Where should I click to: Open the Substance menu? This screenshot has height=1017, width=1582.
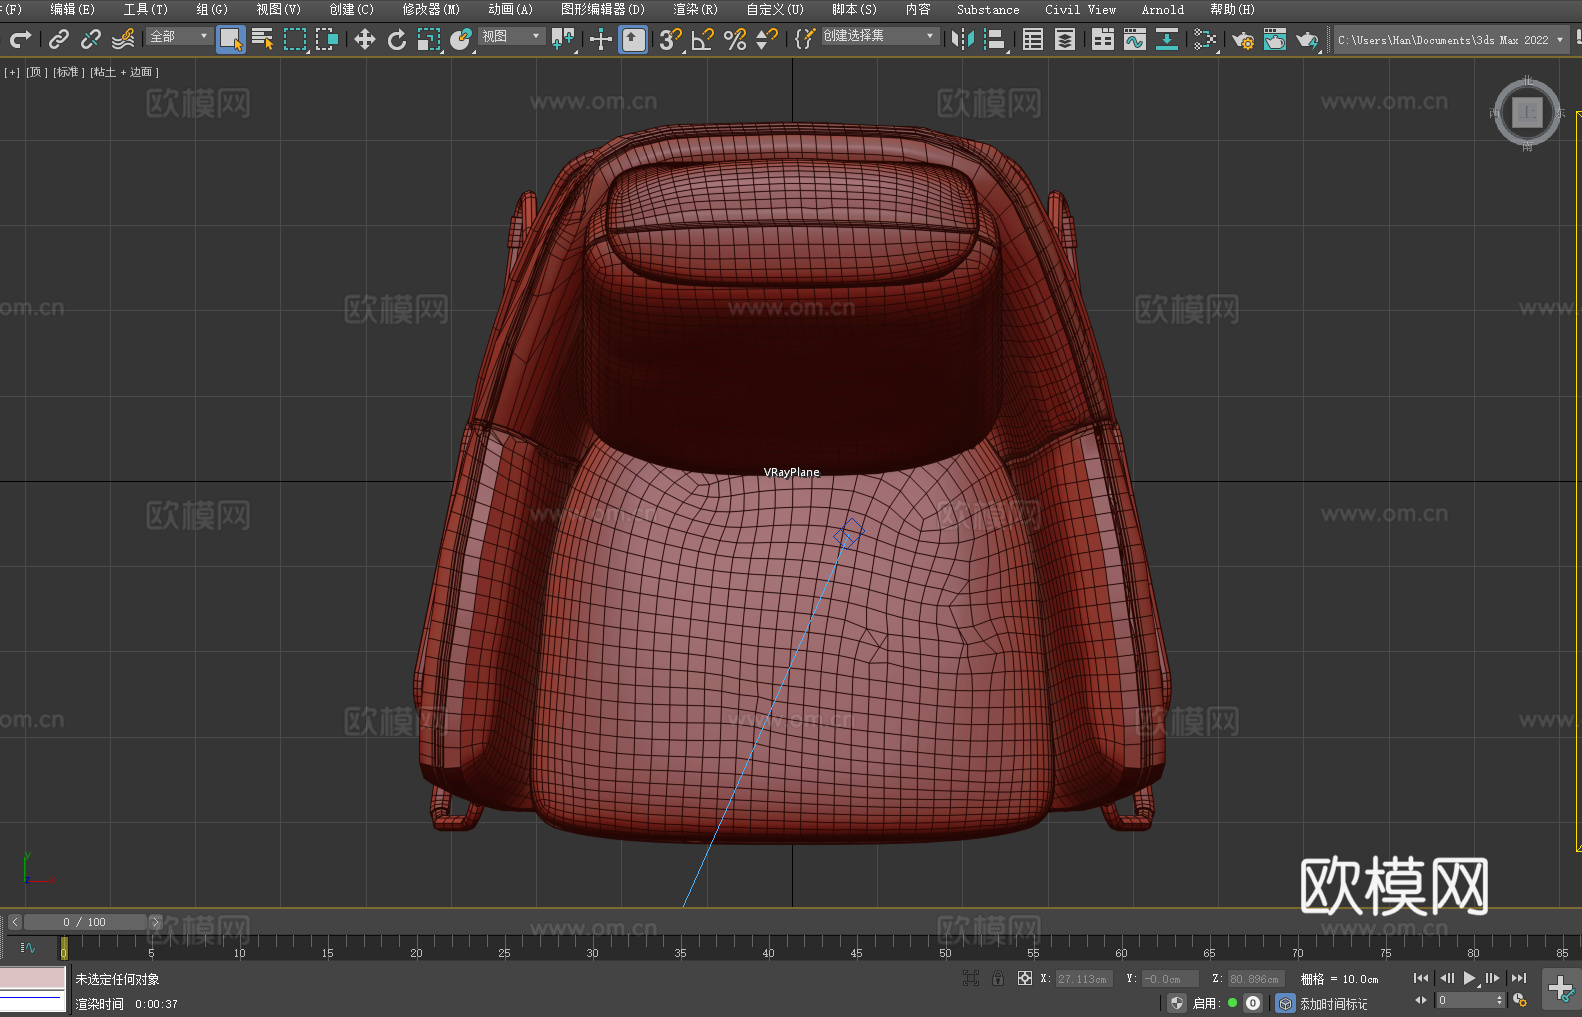pos(988,9)
